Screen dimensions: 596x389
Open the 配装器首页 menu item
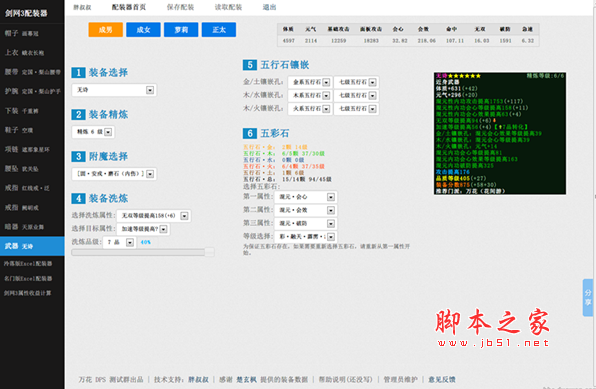[x=129, y=7]
